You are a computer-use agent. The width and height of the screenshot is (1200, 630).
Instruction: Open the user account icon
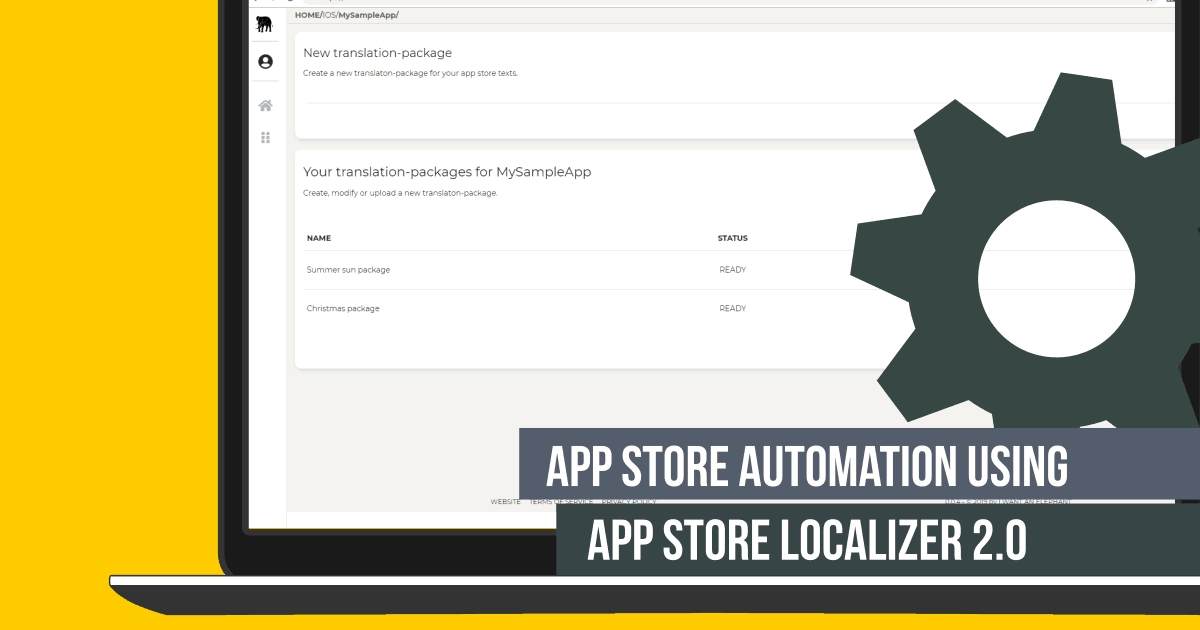click(265, 62)
